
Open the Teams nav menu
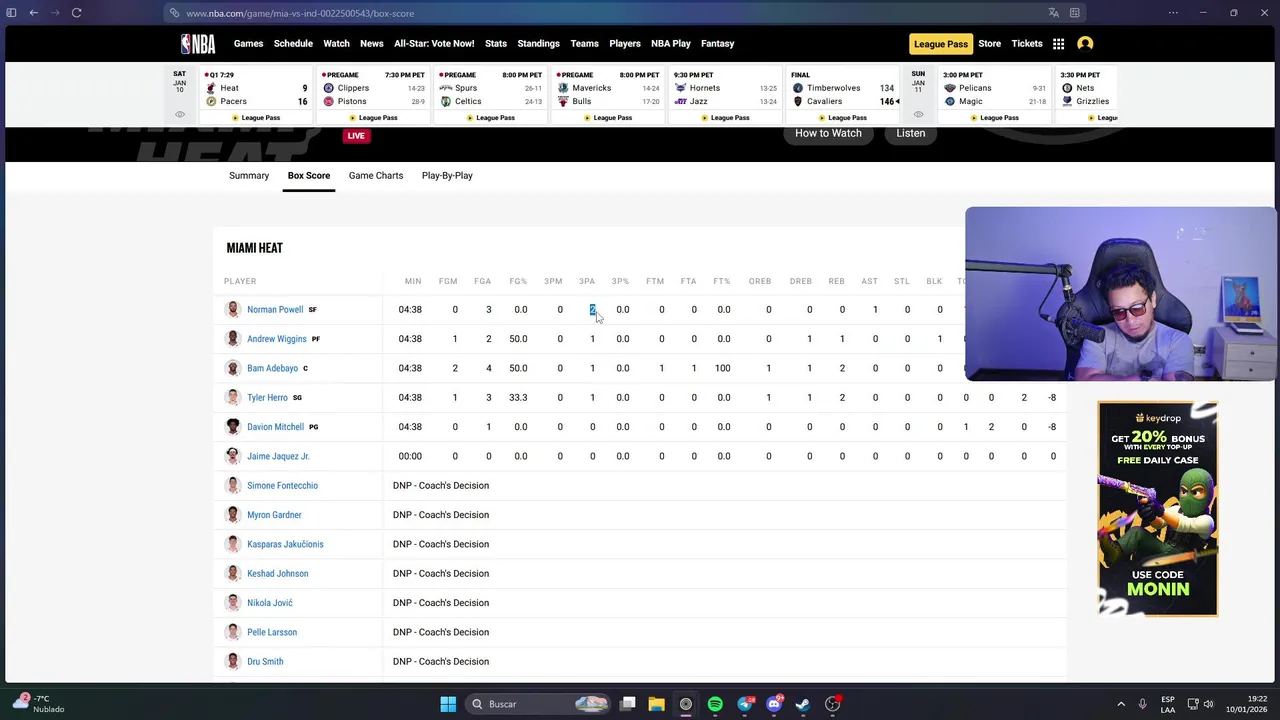pos(584,44)
